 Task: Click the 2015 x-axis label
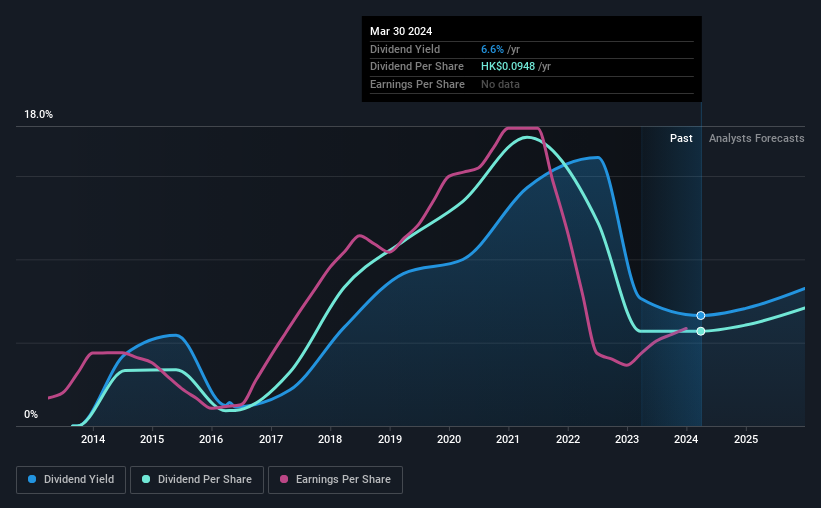(152, 439)
